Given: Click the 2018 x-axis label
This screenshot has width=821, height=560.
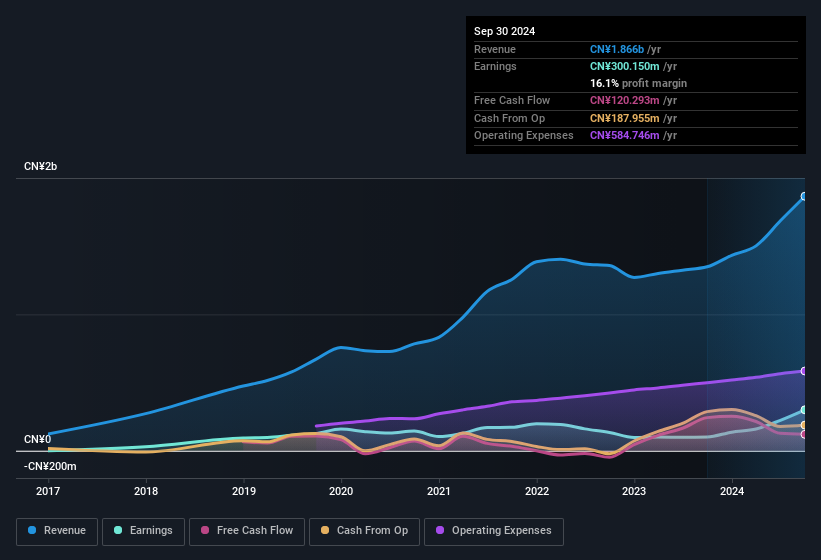Looking at the screenshot, I should coord(146,491).
